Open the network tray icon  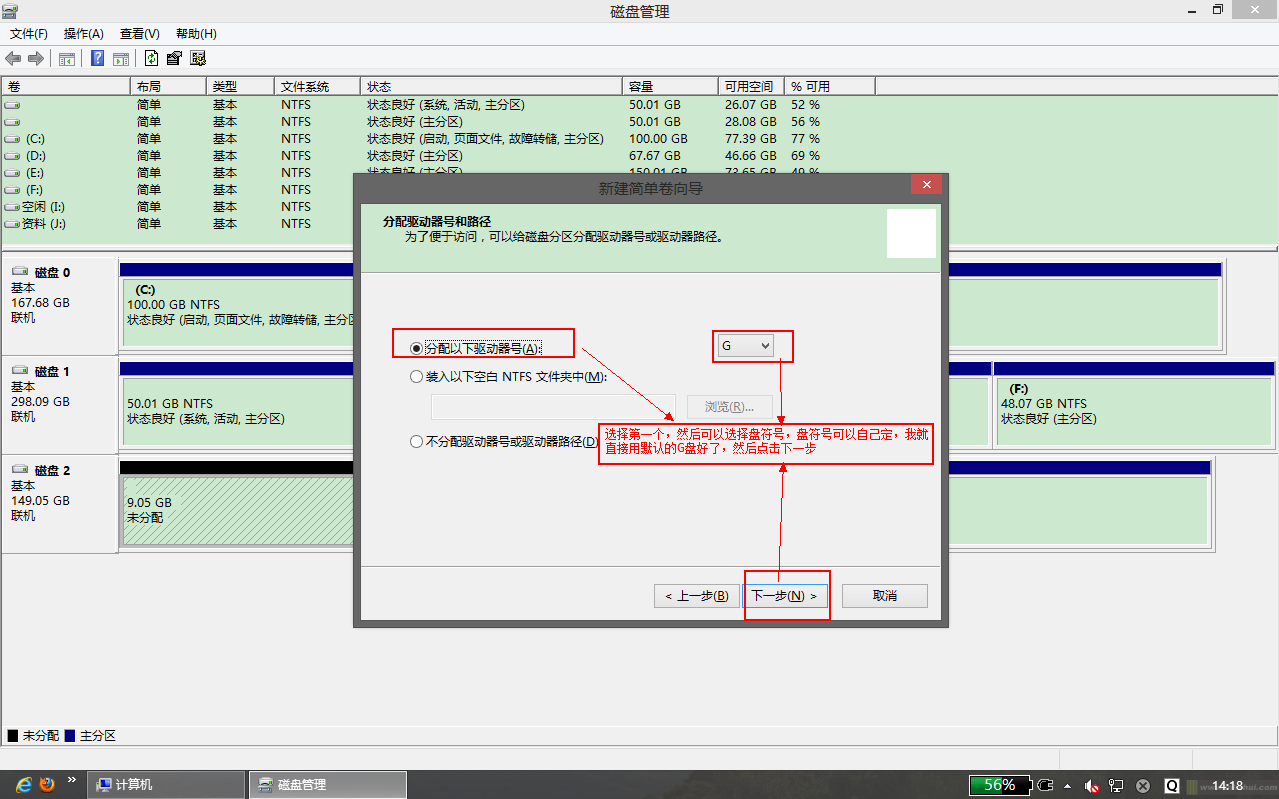[1117, 786]
